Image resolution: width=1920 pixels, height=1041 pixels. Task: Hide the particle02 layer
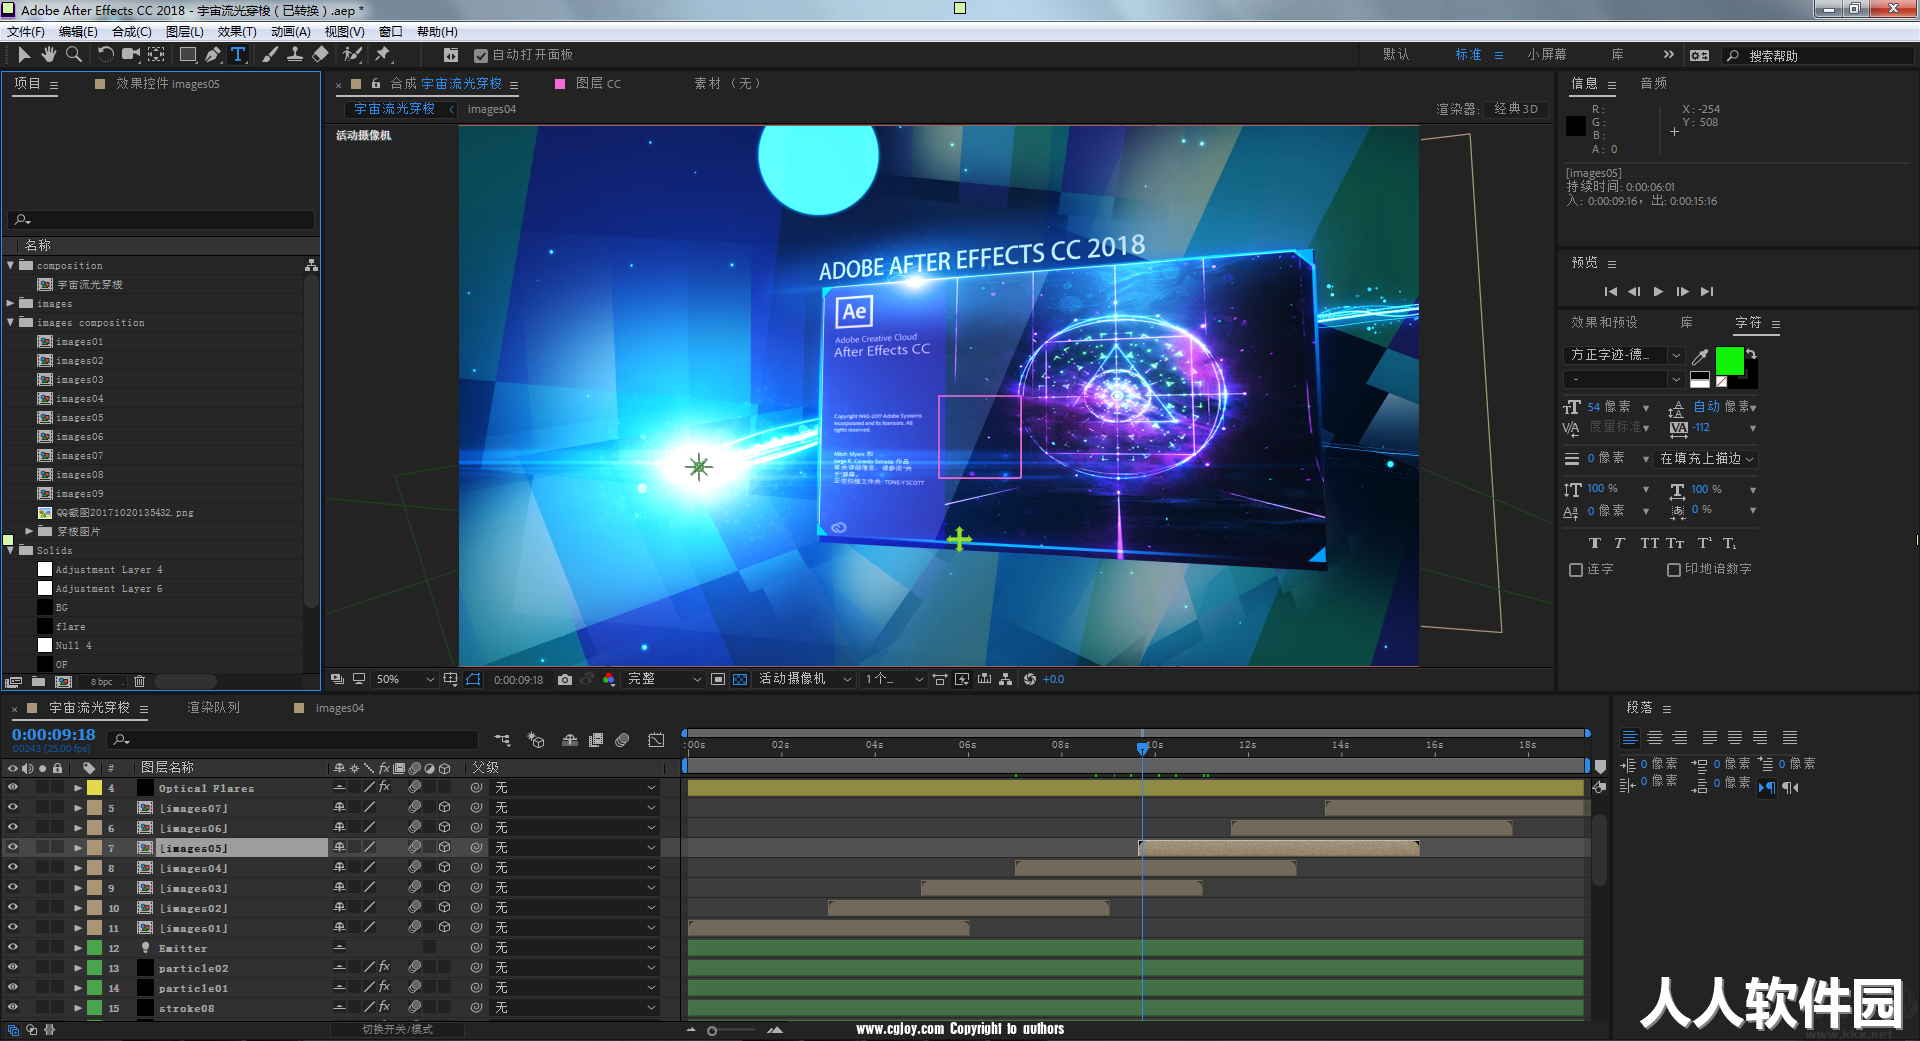[13, 967]
